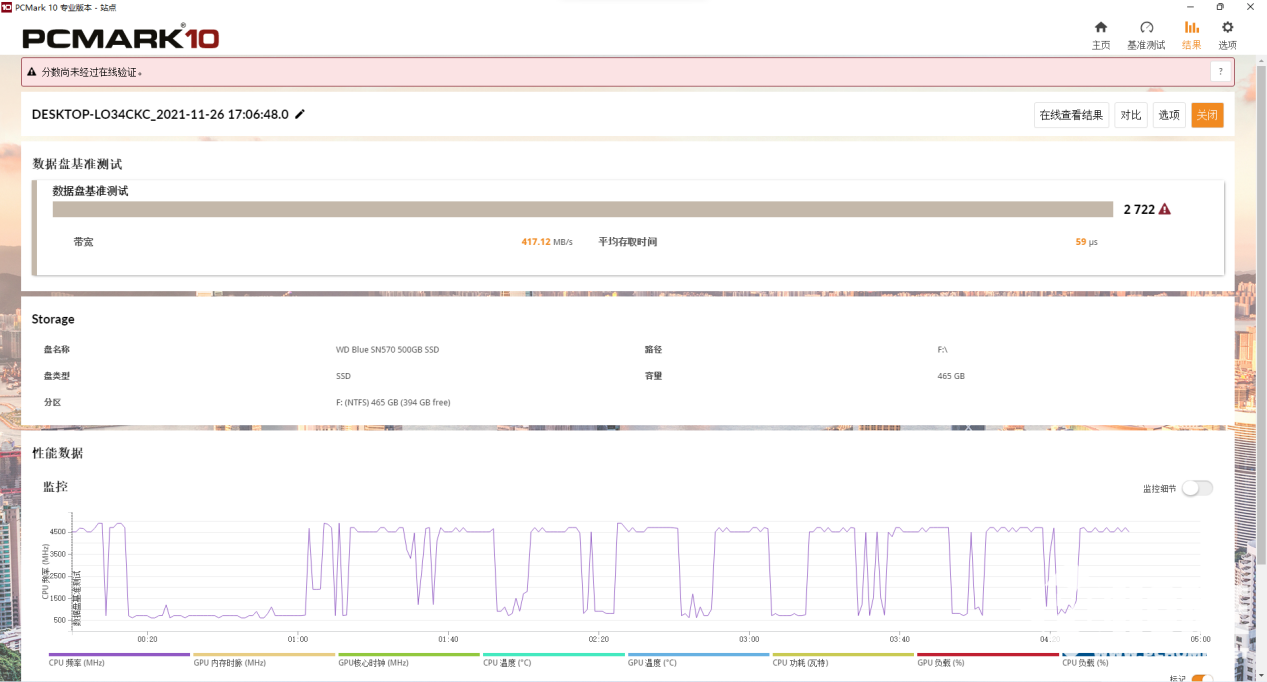Open the 基准测试 benchmarks tab
1267x682 pixels.
1146,35
